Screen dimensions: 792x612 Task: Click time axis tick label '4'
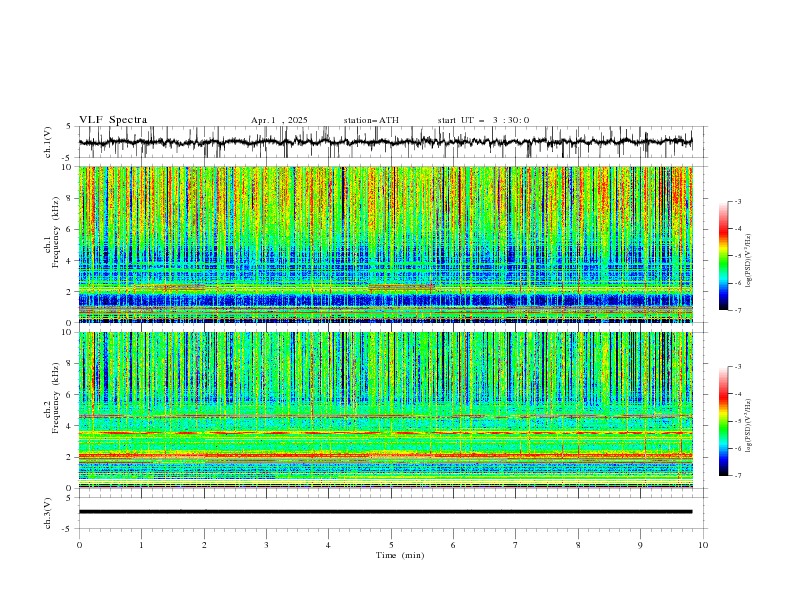pos(328,545)
